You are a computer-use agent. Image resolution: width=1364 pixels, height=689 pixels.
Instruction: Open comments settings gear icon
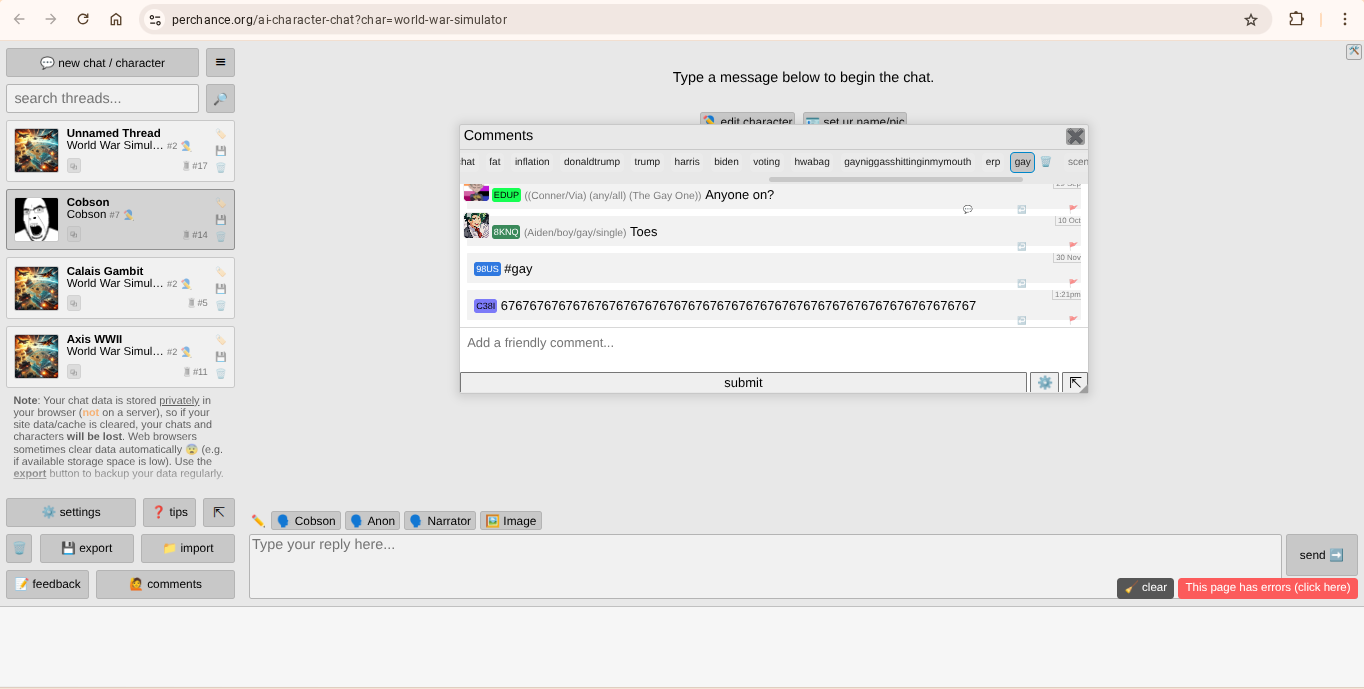pyautogui.click(x=1045, y=382)
